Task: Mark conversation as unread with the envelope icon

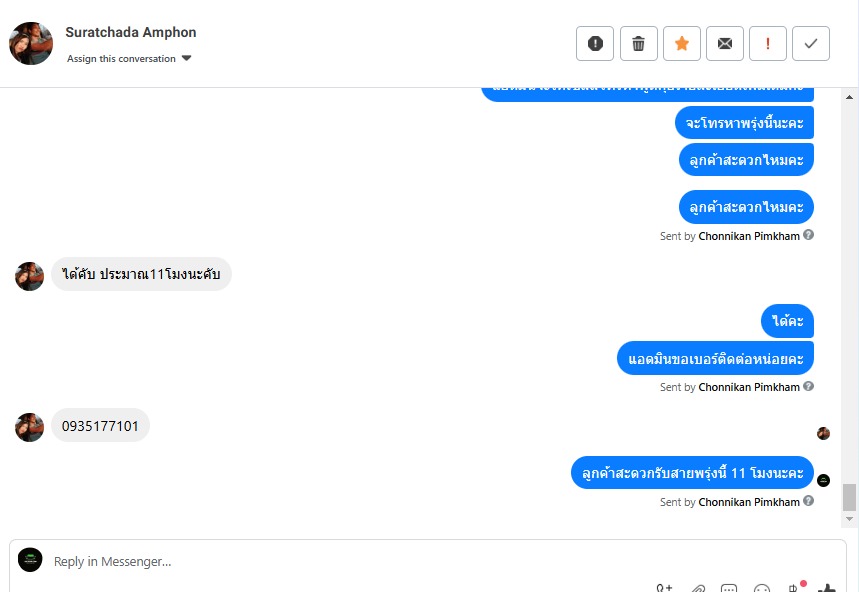Action: pyautogui.click(x=725, y=43)
